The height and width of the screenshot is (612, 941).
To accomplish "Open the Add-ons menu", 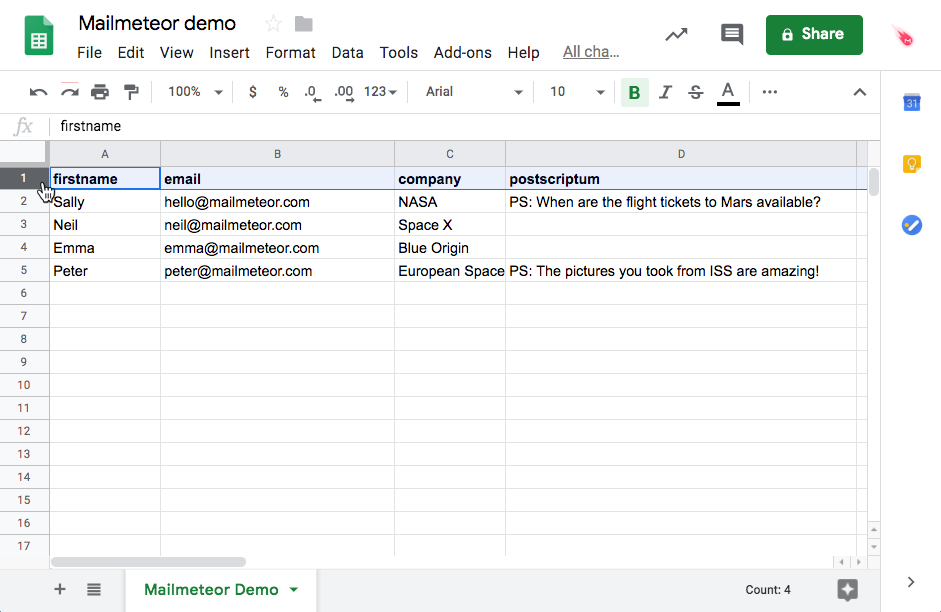I will 463,53.
